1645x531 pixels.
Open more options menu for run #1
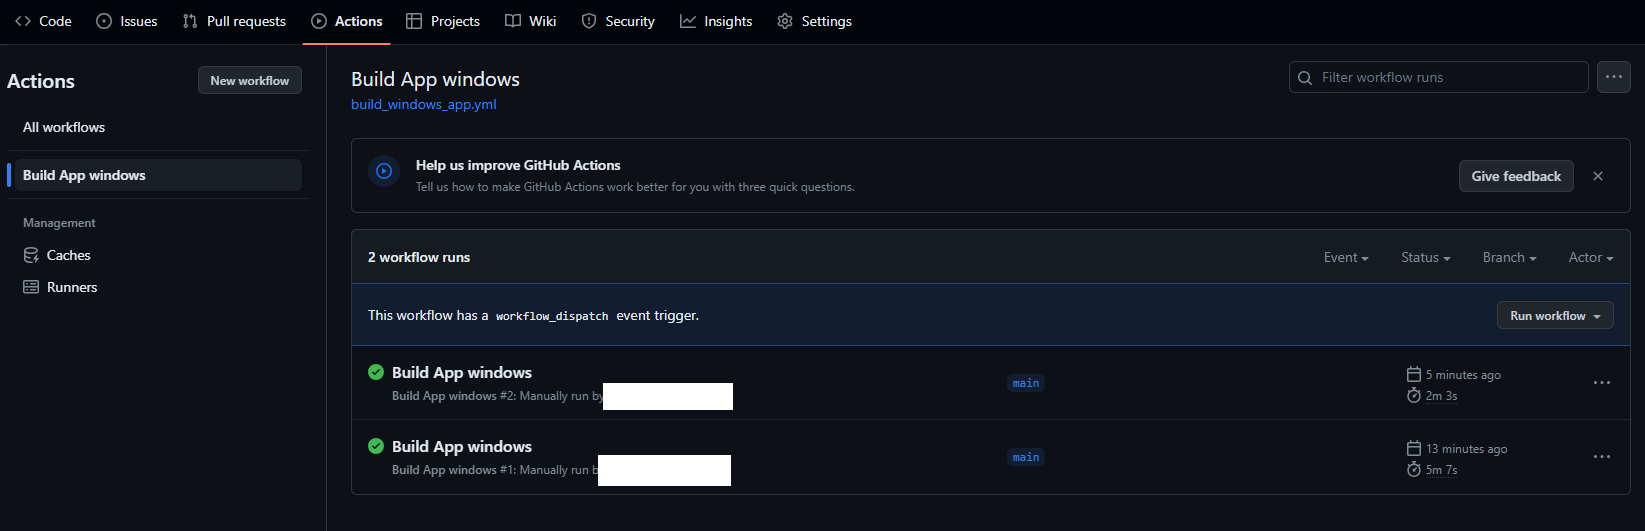pos(1602,457)
